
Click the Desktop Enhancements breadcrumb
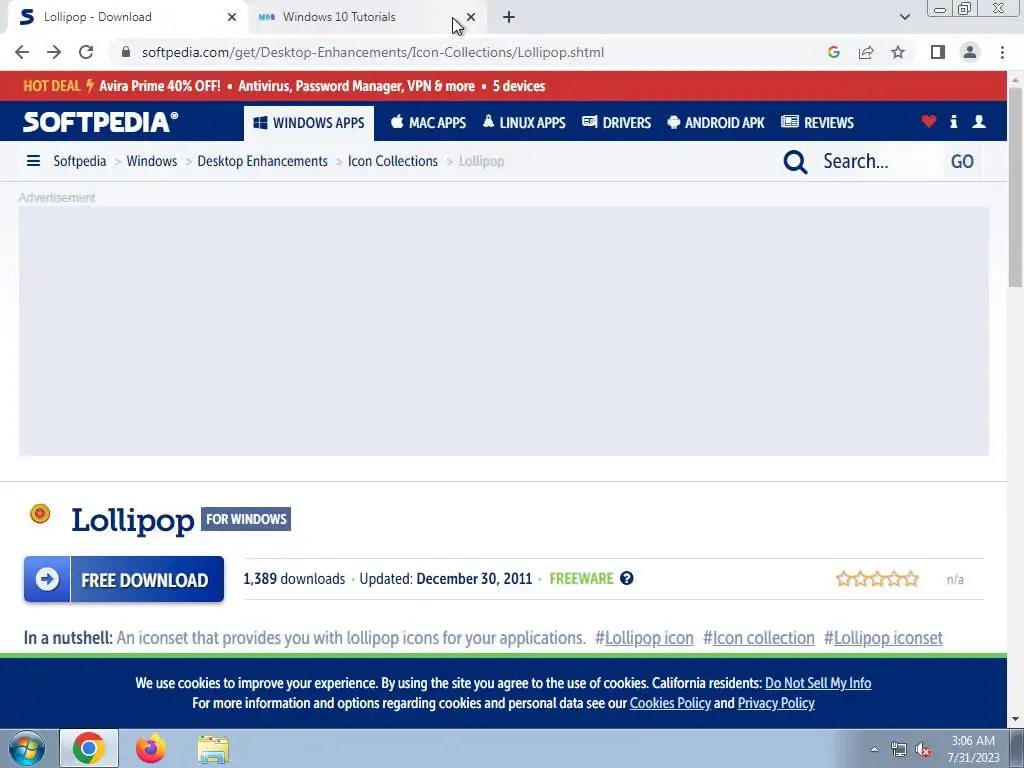pyautogui.click(x=263, y=161)
